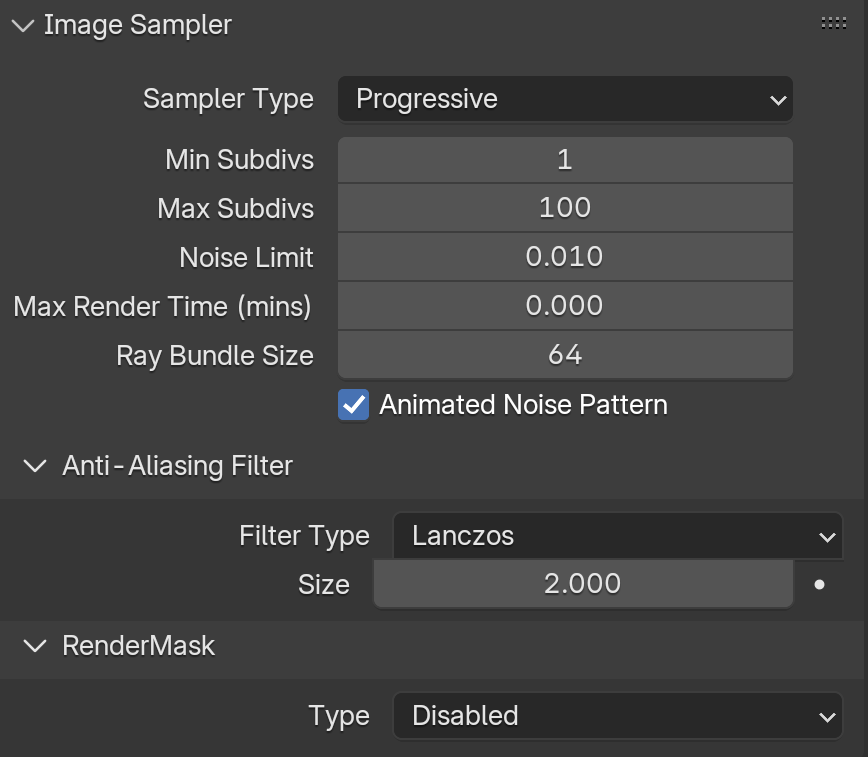This screenshot has height=757, width=868.
Task: Open the Filter Type Lanczos dropdown
Action: [618, 535]
